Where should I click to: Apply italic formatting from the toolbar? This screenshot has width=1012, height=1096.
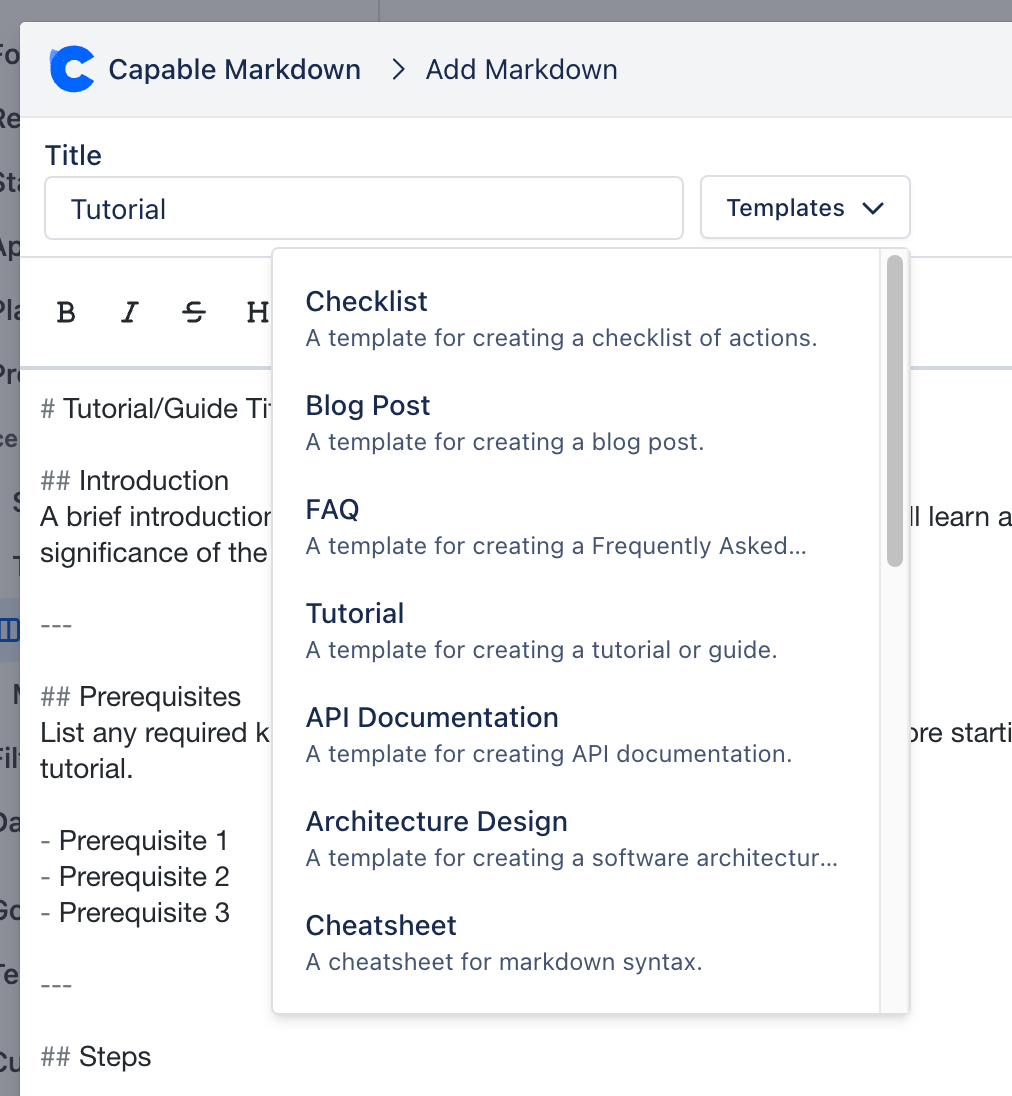pos(129,313)
